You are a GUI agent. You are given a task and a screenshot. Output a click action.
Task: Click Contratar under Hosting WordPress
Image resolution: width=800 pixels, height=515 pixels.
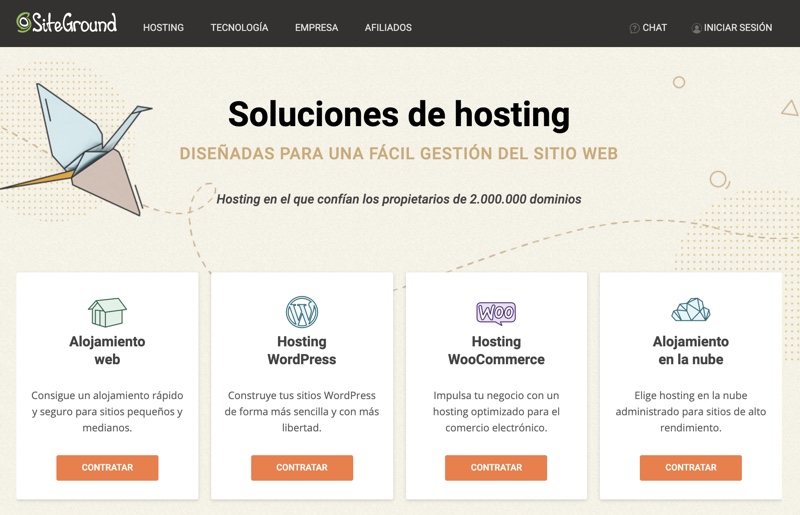tap(302, 468)
